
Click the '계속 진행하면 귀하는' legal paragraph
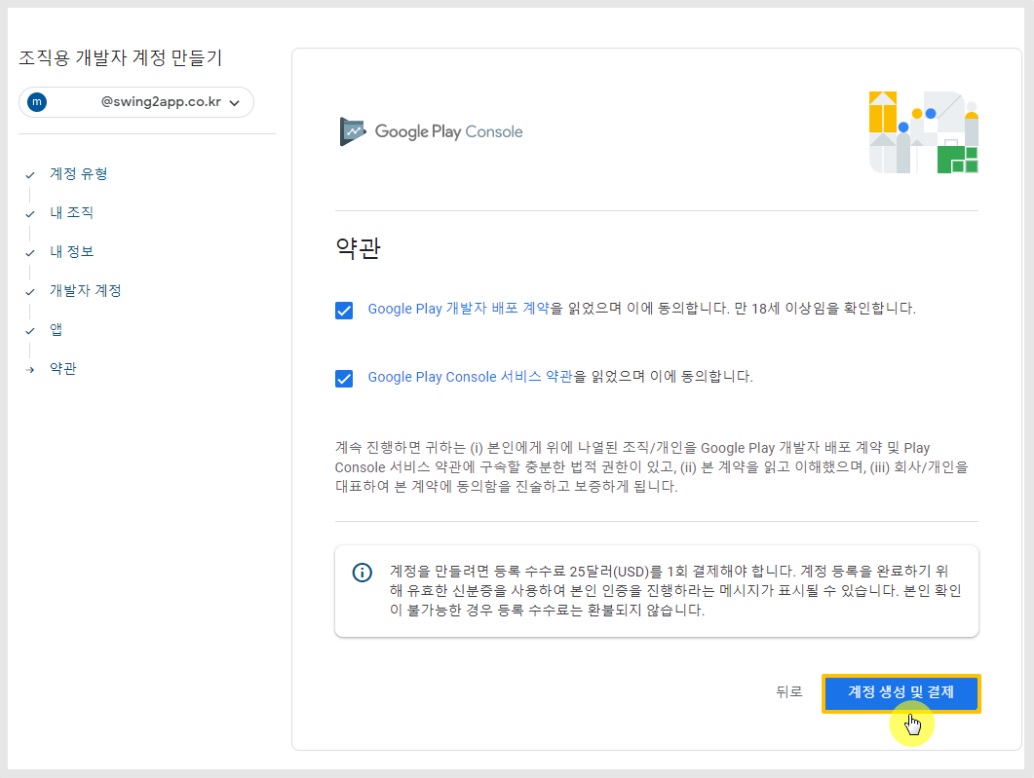652,467
